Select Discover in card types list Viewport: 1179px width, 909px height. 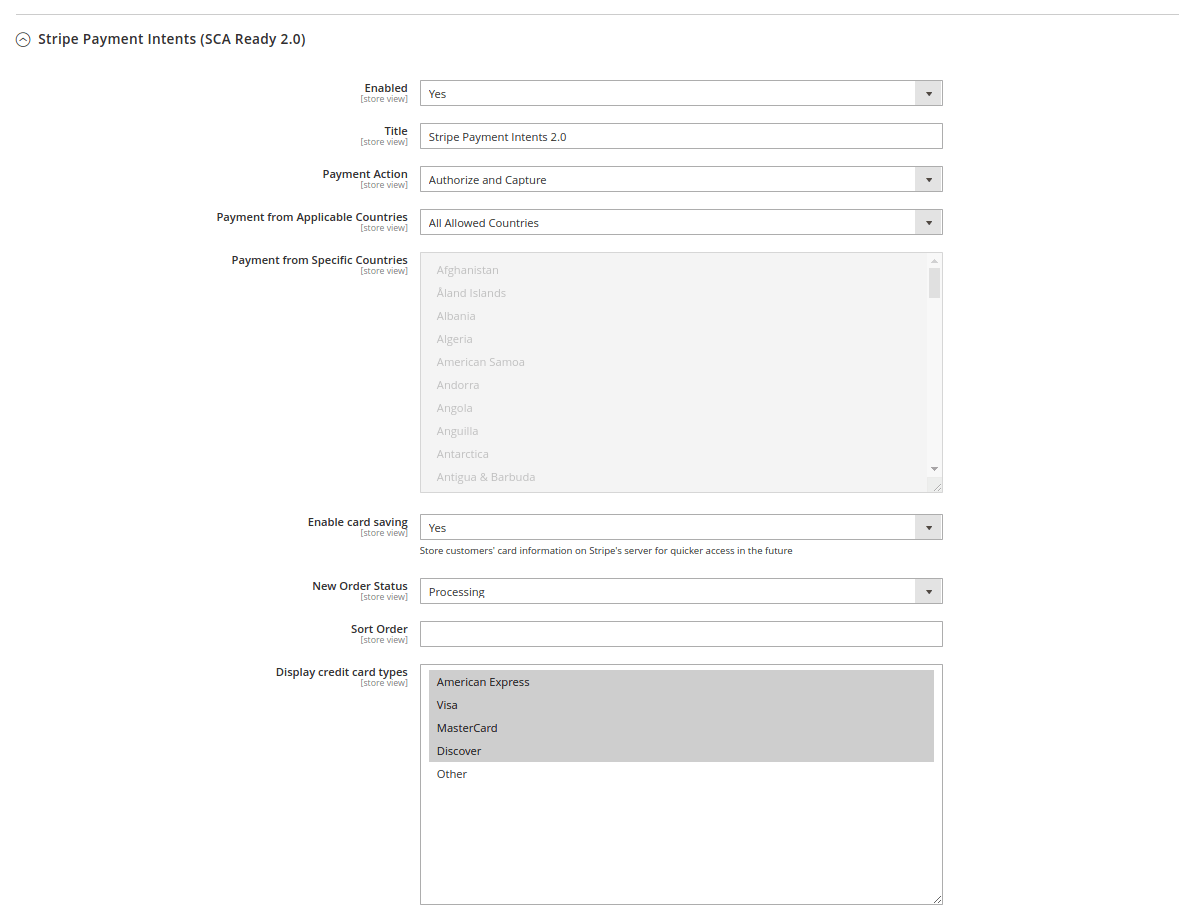pyautogui.click(x=459, y=751)
